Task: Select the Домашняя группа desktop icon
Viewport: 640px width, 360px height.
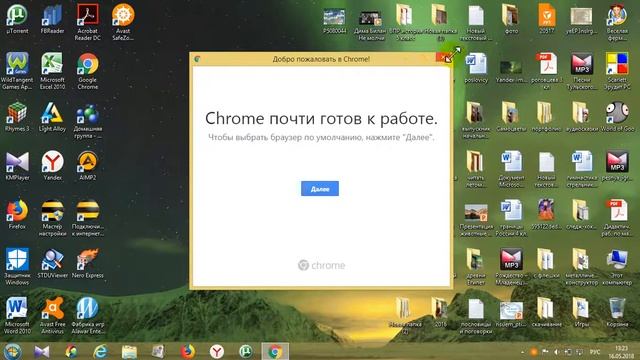Action: (87, 120)
